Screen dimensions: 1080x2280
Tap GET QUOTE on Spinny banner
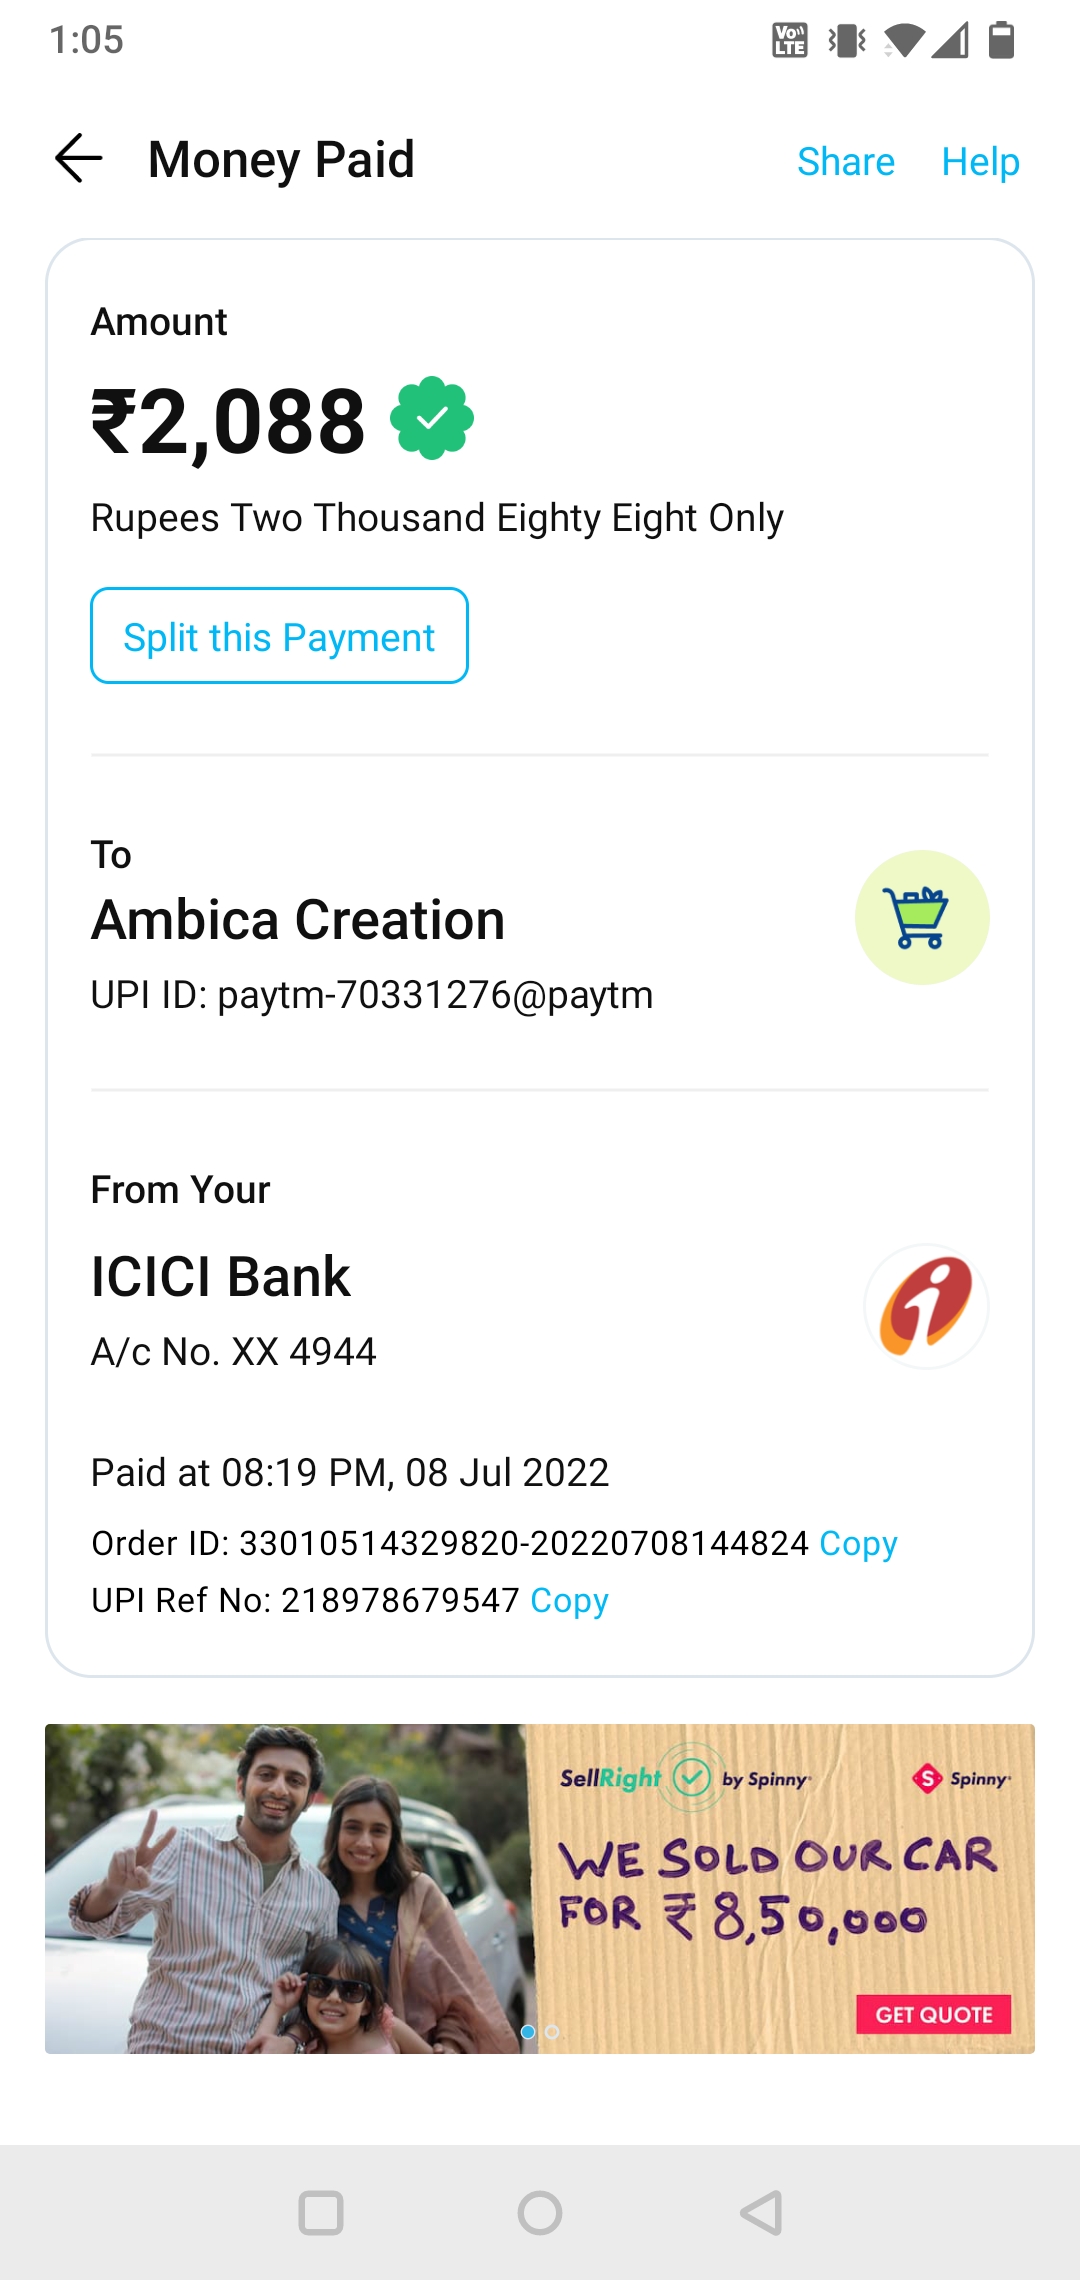tap(933, 2014)
